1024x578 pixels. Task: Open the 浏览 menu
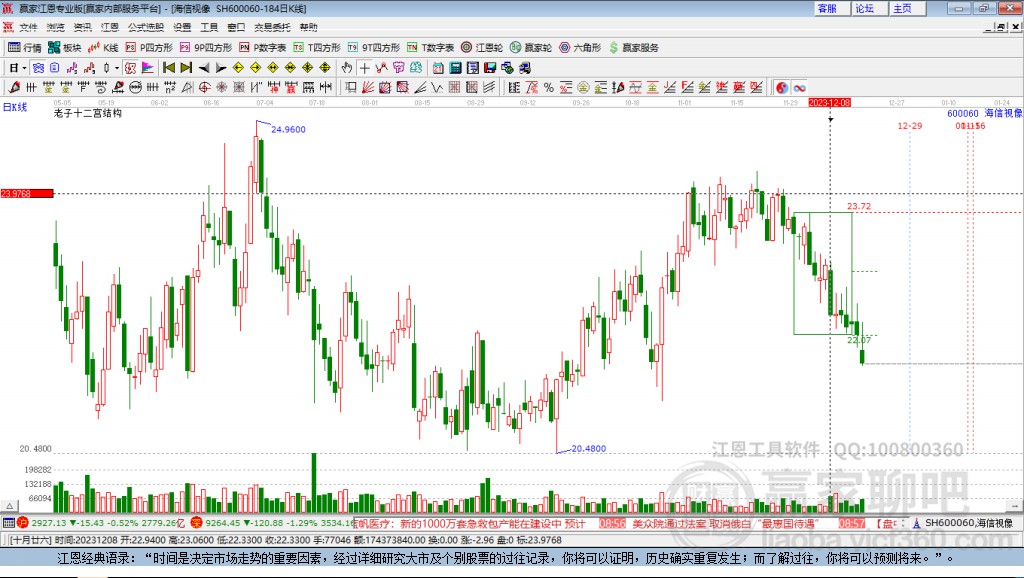56,27
